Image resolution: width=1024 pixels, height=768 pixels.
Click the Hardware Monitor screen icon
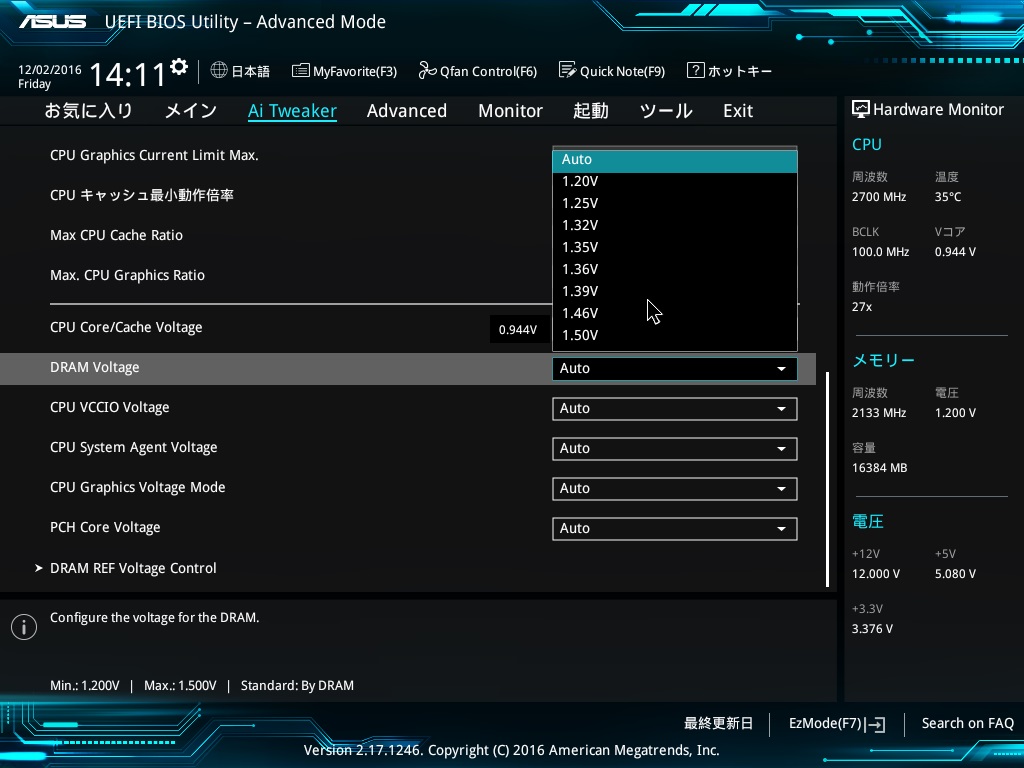click(860, 109)
